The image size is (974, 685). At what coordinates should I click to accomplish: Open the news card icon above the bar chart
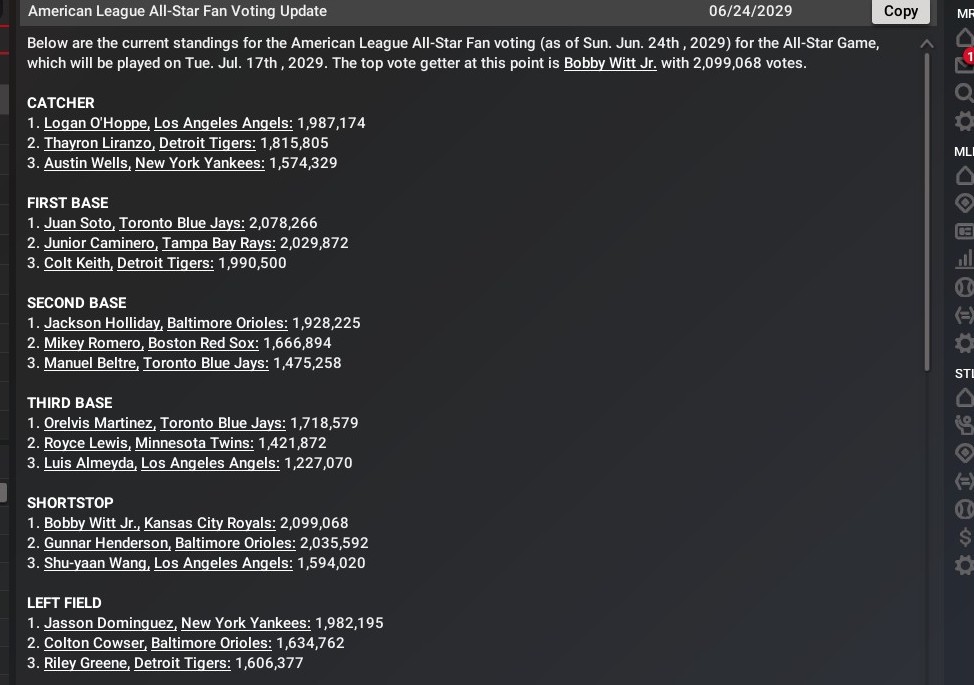pos(964,231)
